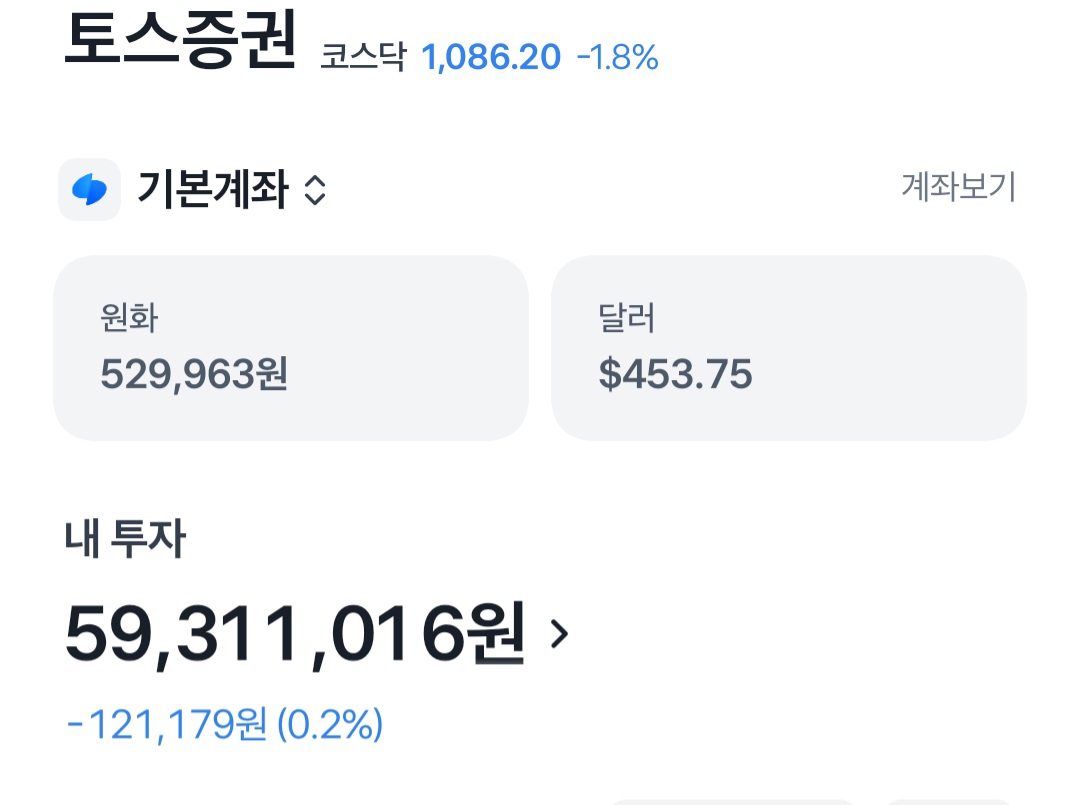Tap the 529,963원 won balance
The image size is (1080, 805).
click(x=194, y=374)
